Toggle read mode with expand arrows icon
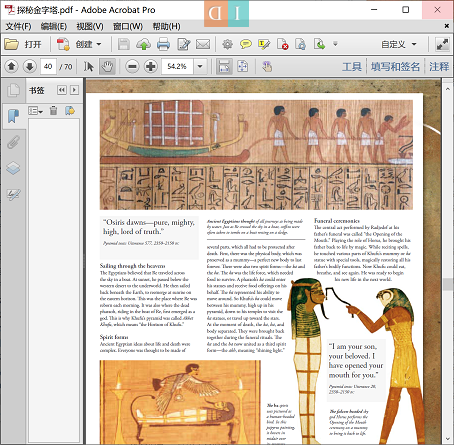 pos(442,44)
